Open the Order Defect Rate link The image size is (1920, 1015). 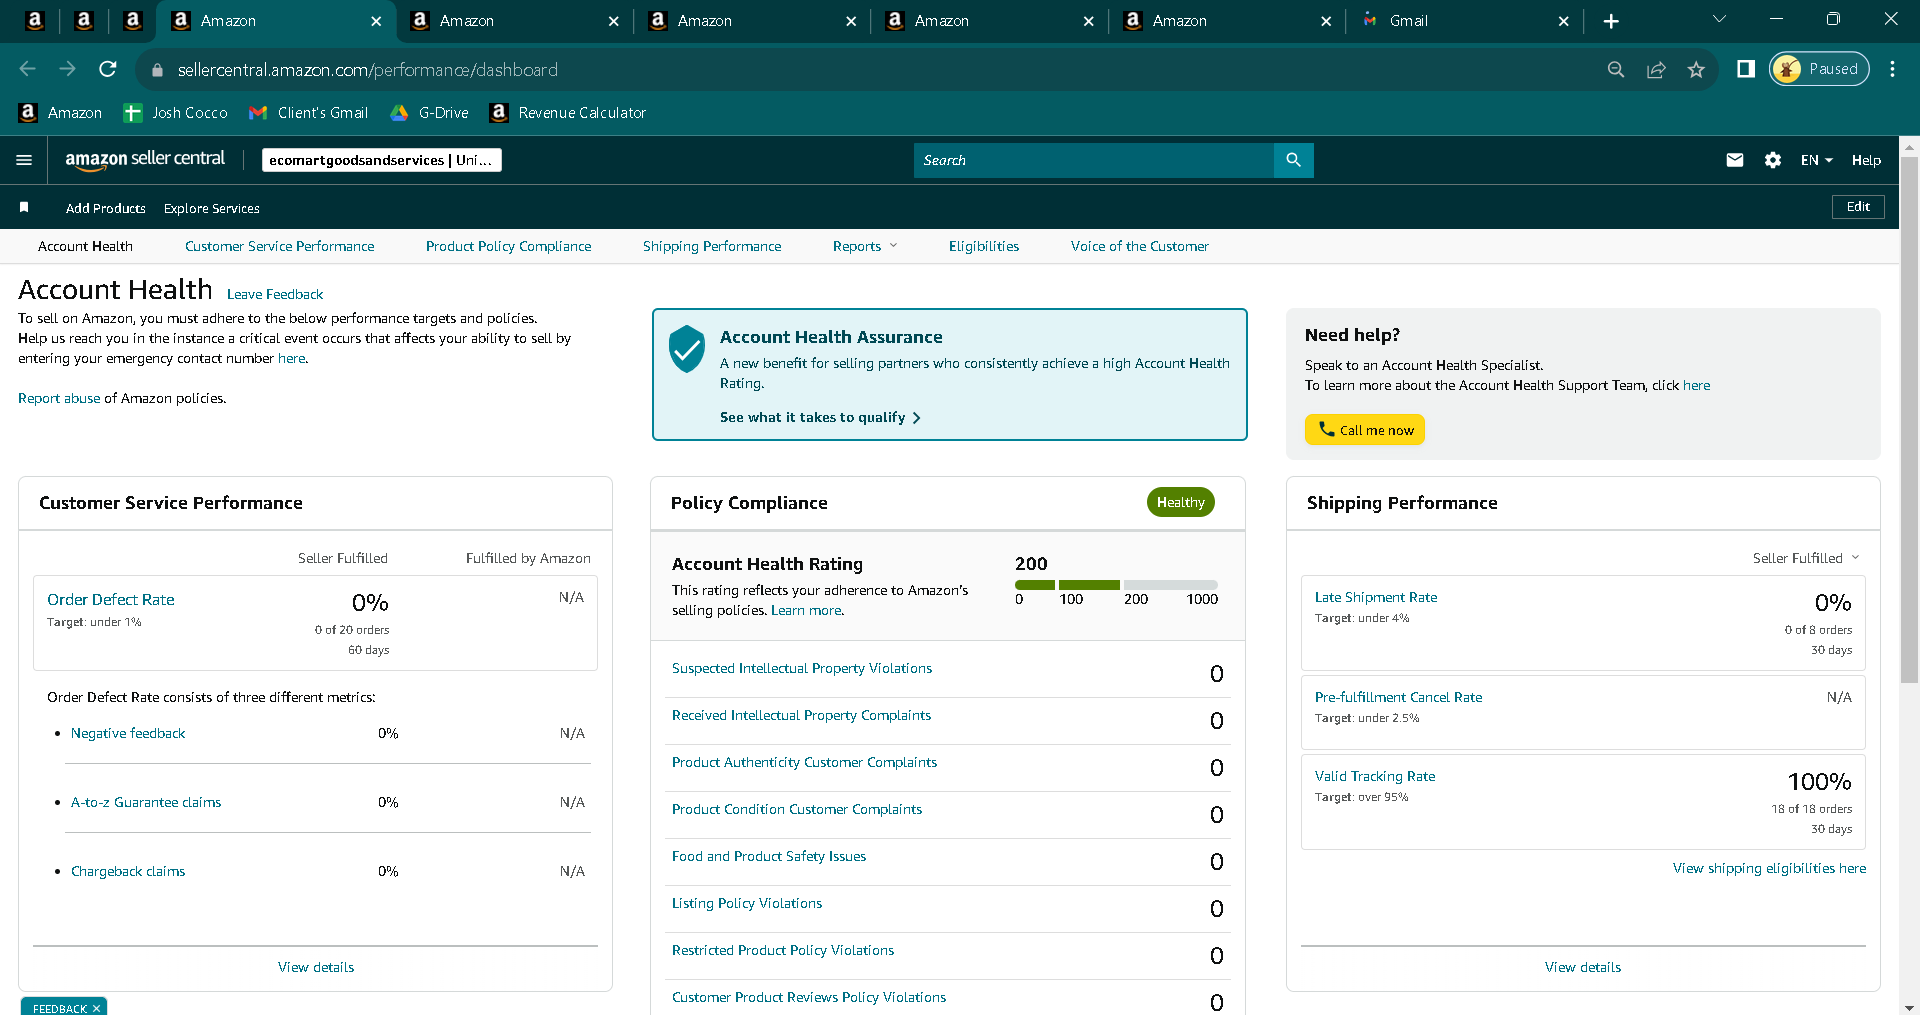(x=111, y=599)
